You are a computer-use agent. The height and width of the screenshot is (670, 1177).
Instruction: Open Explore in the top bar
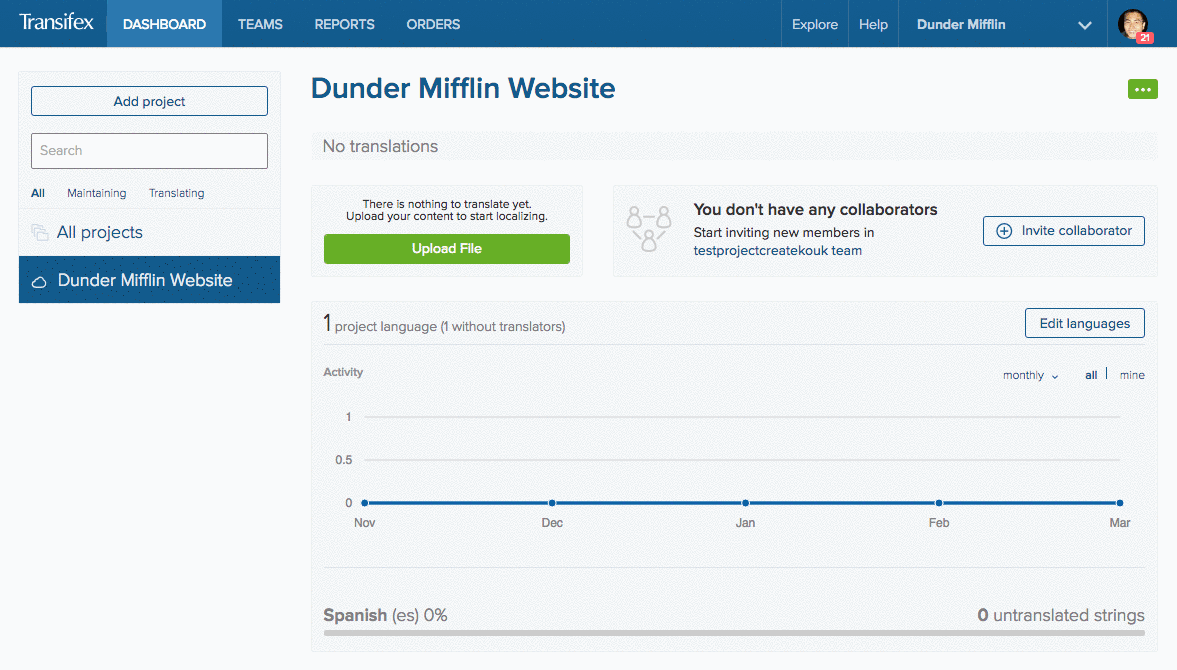814,24
